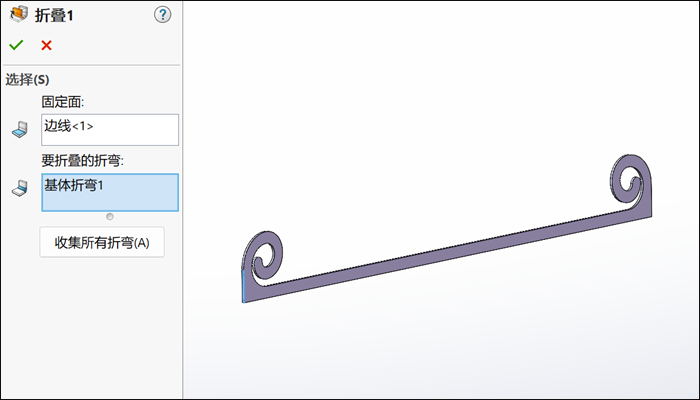Click the 要折叠的折弯: label
This screenshot has height=400, width=700.
[83, 161]
